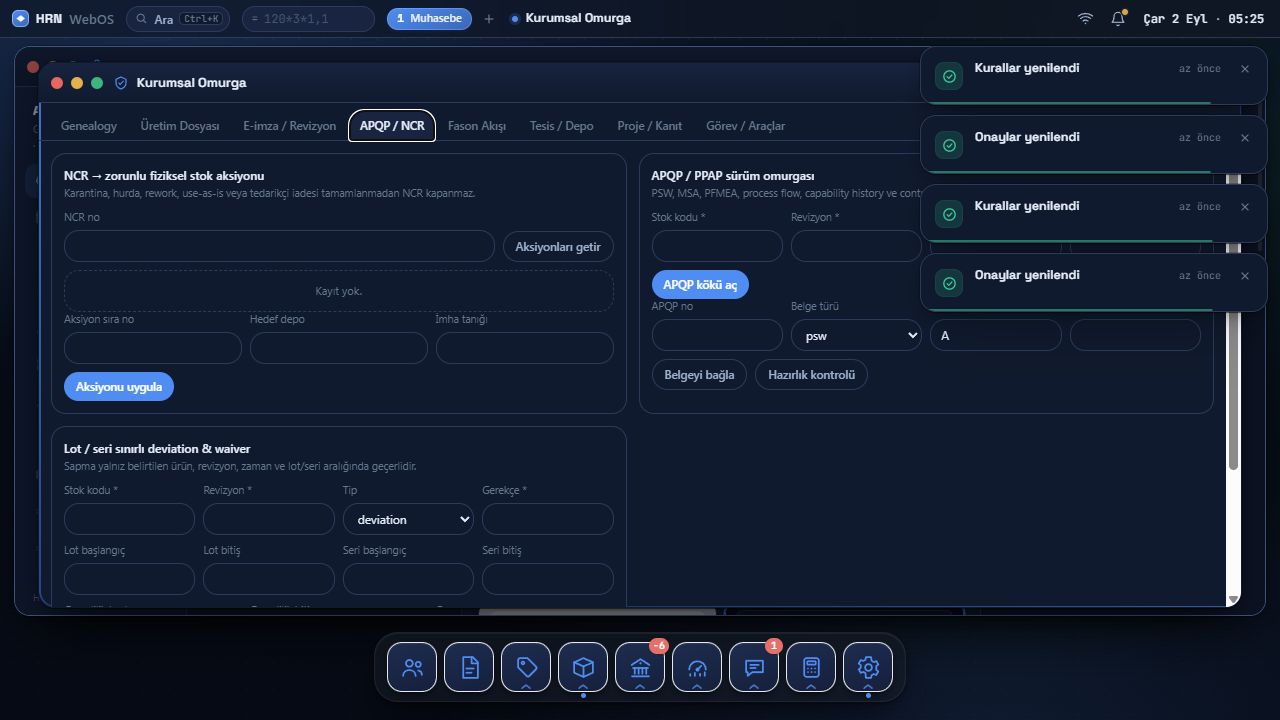Open the Belge türü dropdown showing psw
The width and height of the screenshot is (1280, 720).
point(856,335)
